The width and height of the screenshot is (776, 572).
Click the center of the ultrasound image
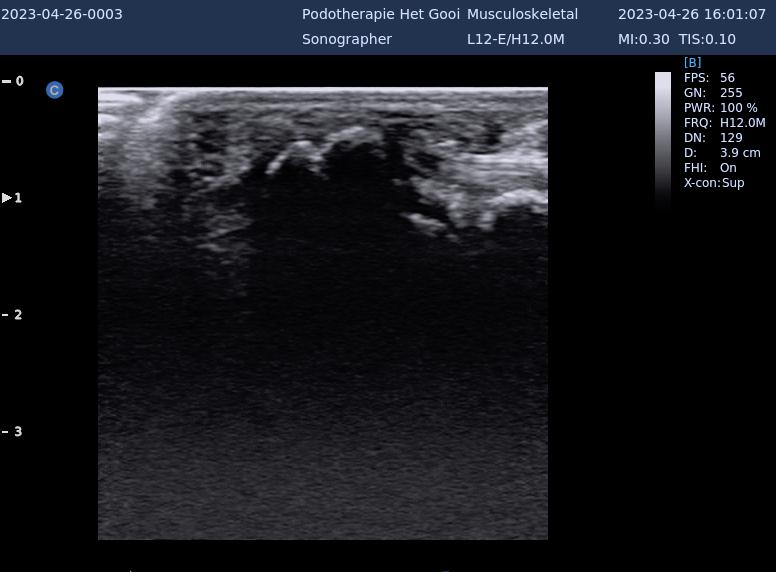click(323, 314)
